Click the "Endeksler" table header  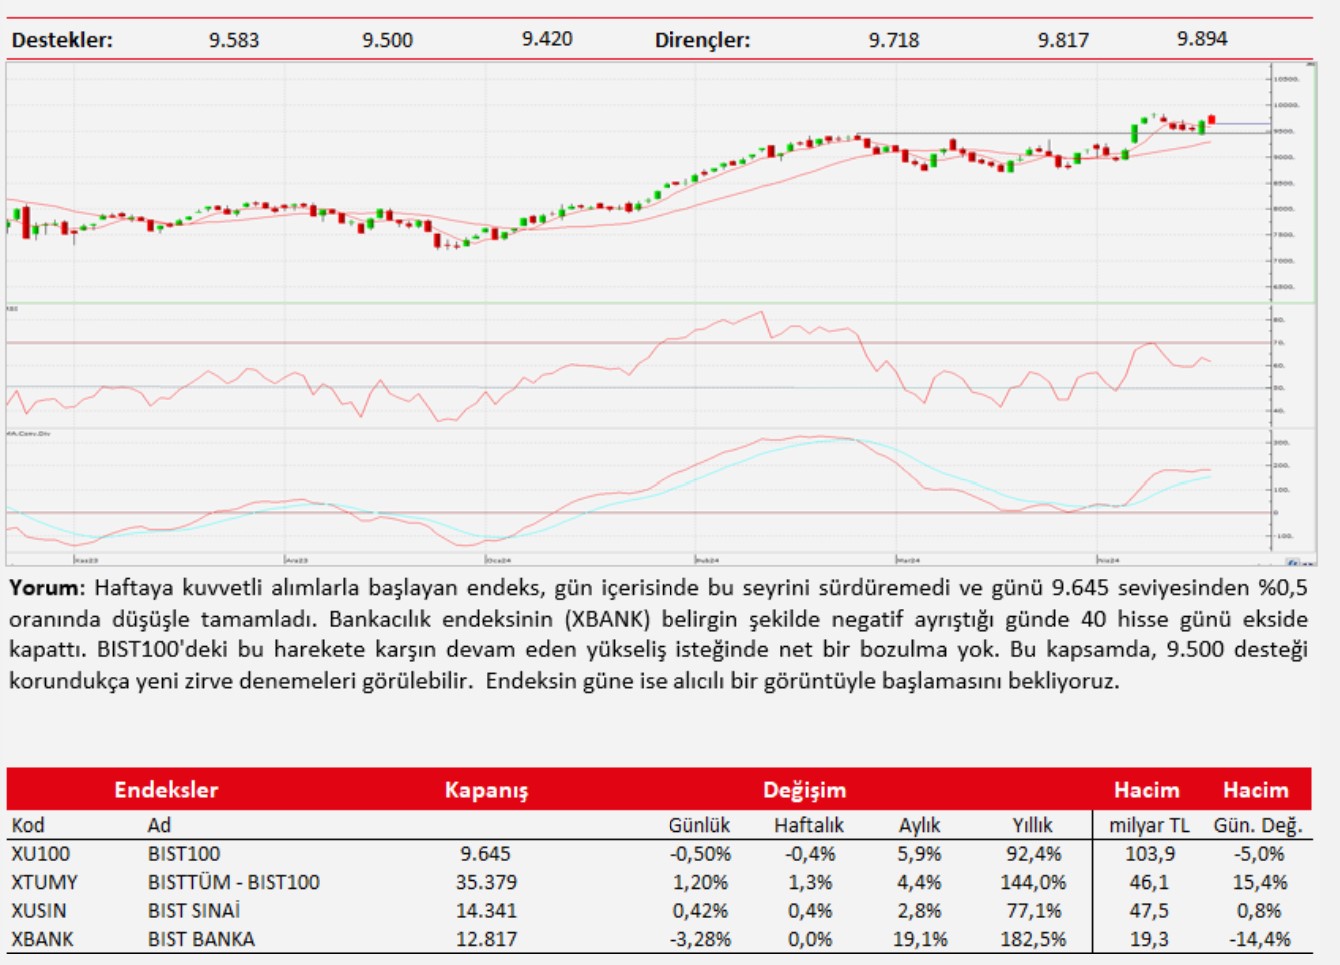tap(166, 790)
